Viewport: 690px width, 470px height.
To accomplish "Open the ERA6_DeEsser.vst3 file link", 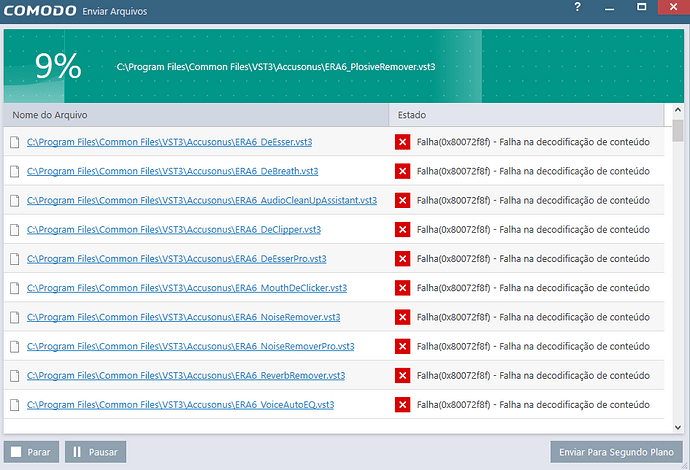I will (169, 142).
